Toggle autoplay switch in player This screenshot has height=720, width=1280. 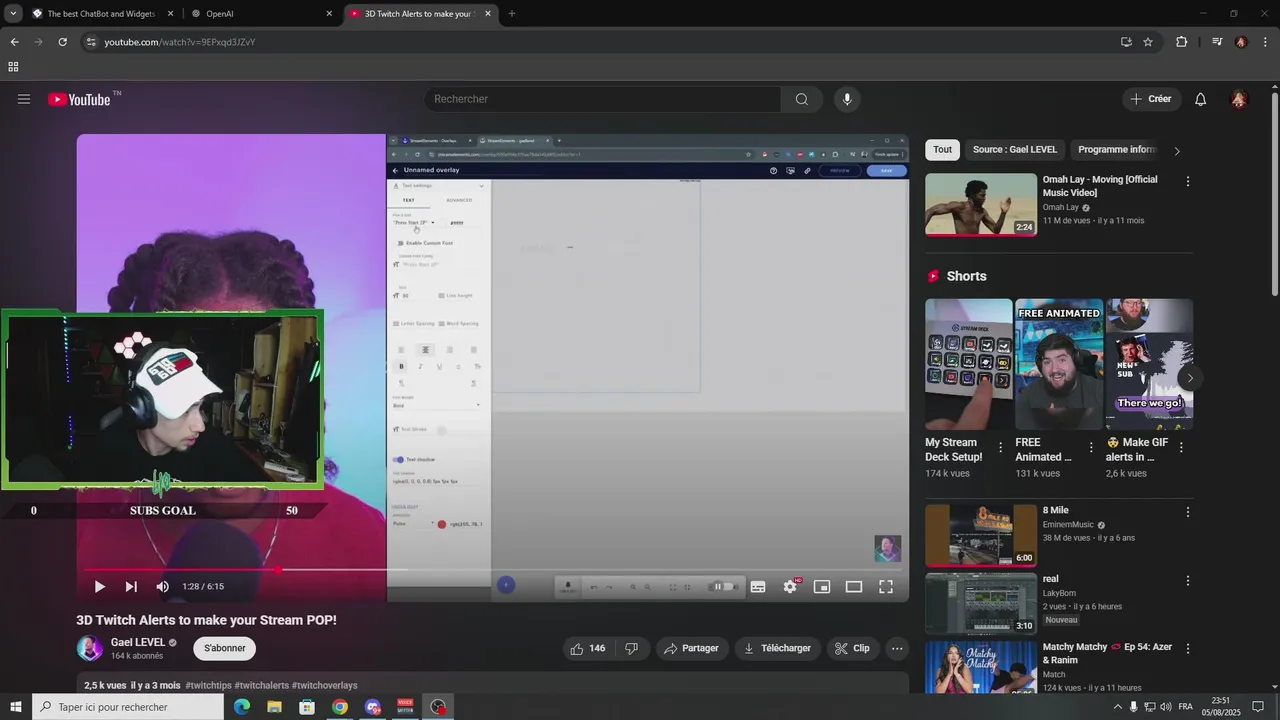point(723,587)
